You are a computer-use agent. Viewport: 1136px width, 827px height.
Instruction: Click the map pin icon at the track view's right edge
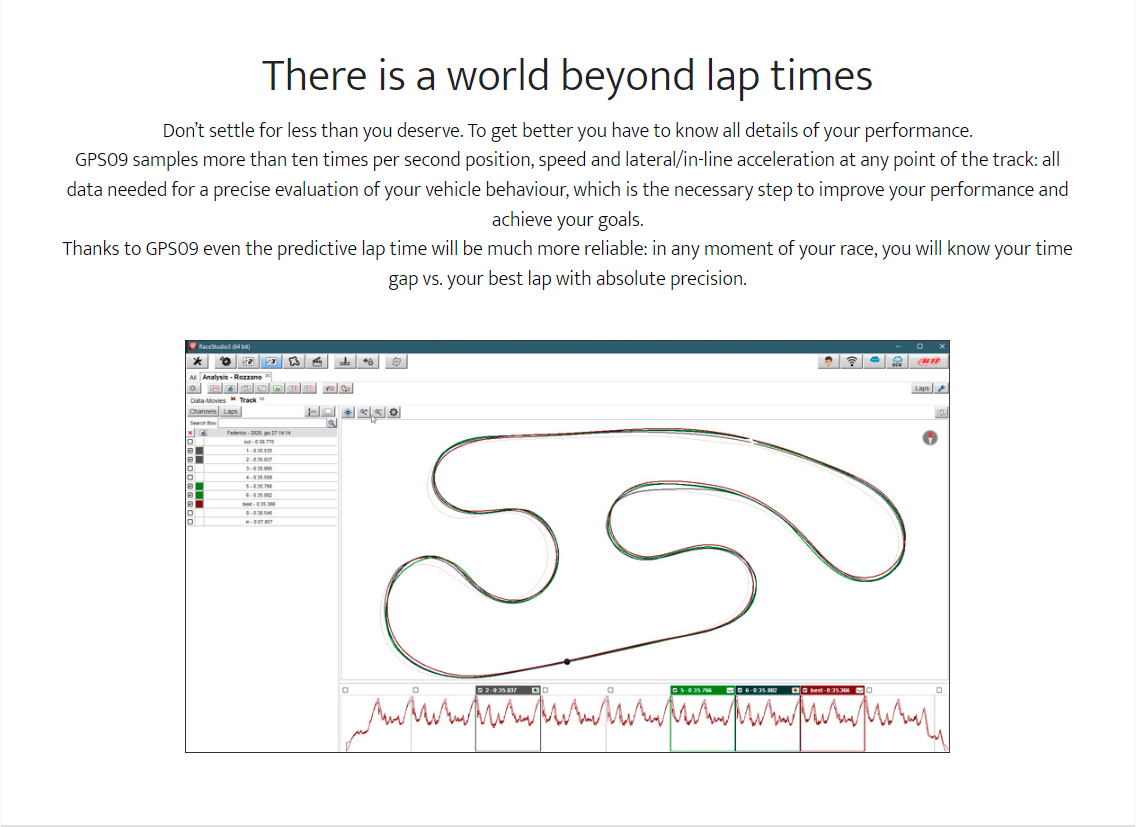coord(941,412)
